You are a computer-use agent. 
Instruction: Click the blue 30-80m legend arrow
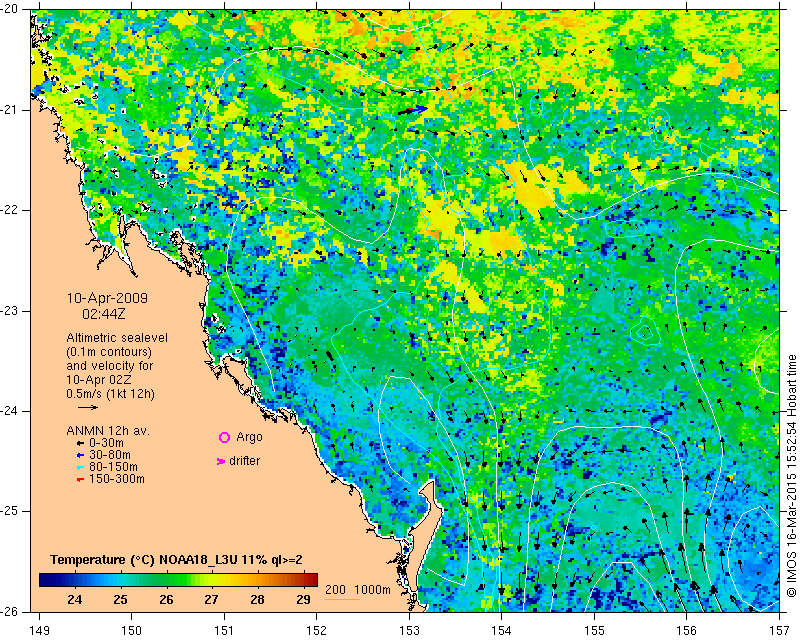[x=80, y=455]
